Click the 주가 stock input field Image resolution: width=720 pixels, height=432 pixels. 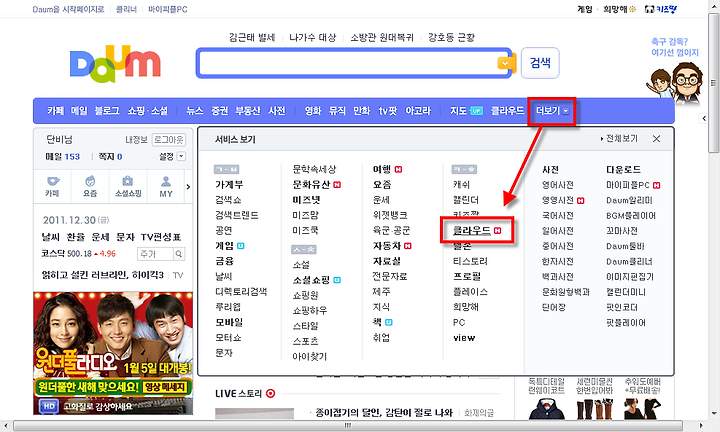point(155,254)
